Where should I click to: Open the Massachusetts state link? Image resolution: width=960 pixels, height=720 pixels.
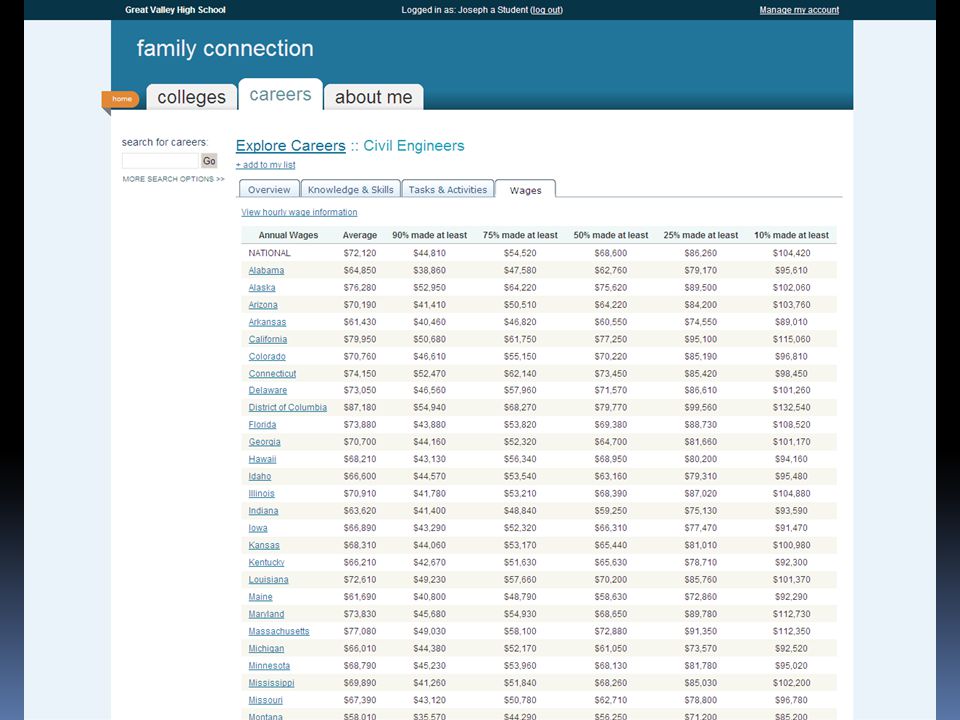tap(279, 631)
